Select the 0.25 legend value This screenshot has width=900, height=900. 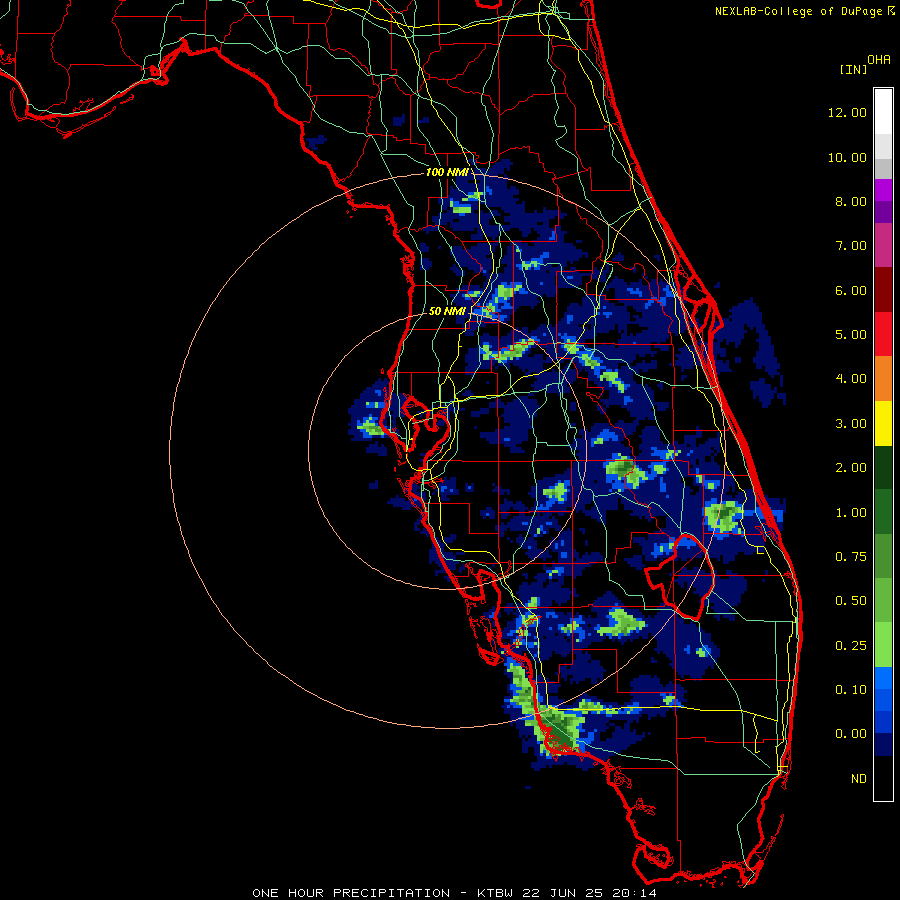[x=851, y=646]
